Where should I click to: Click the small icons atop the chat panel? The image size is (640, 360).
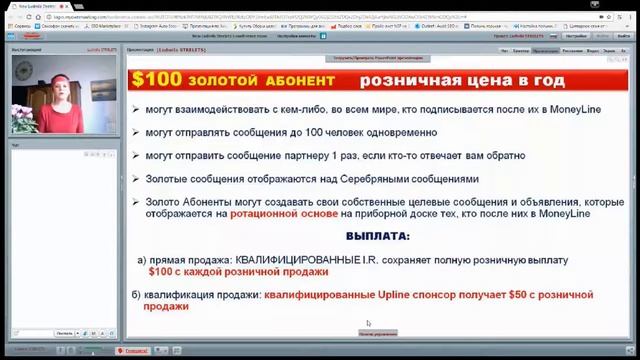[99, 154]
